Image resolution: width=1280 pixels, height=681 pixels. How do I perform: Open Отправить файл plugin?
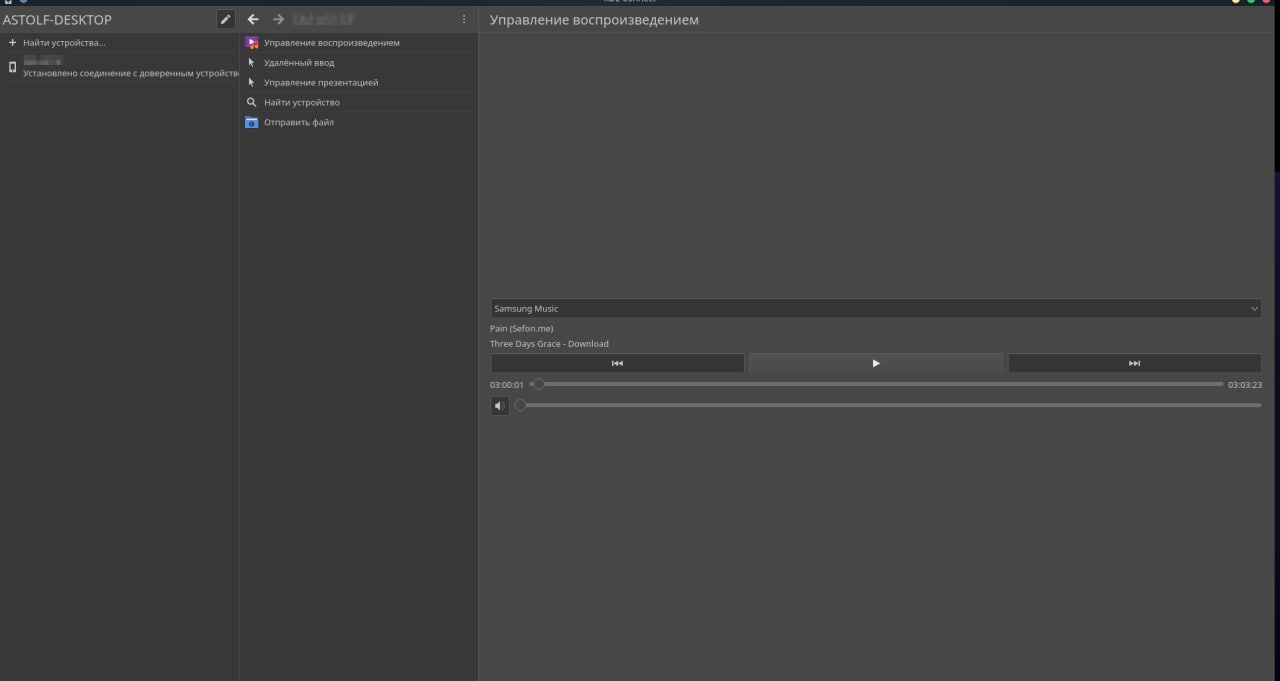pyautogui.click(x=357, y=123)
